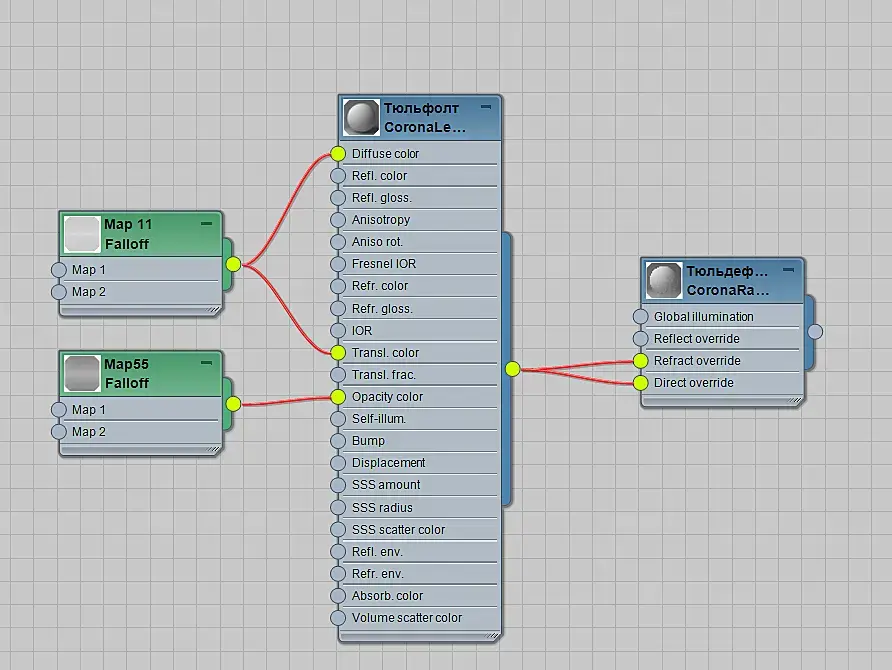
Task: Click the Self-illum. input socket
Action: click(338, 419)
